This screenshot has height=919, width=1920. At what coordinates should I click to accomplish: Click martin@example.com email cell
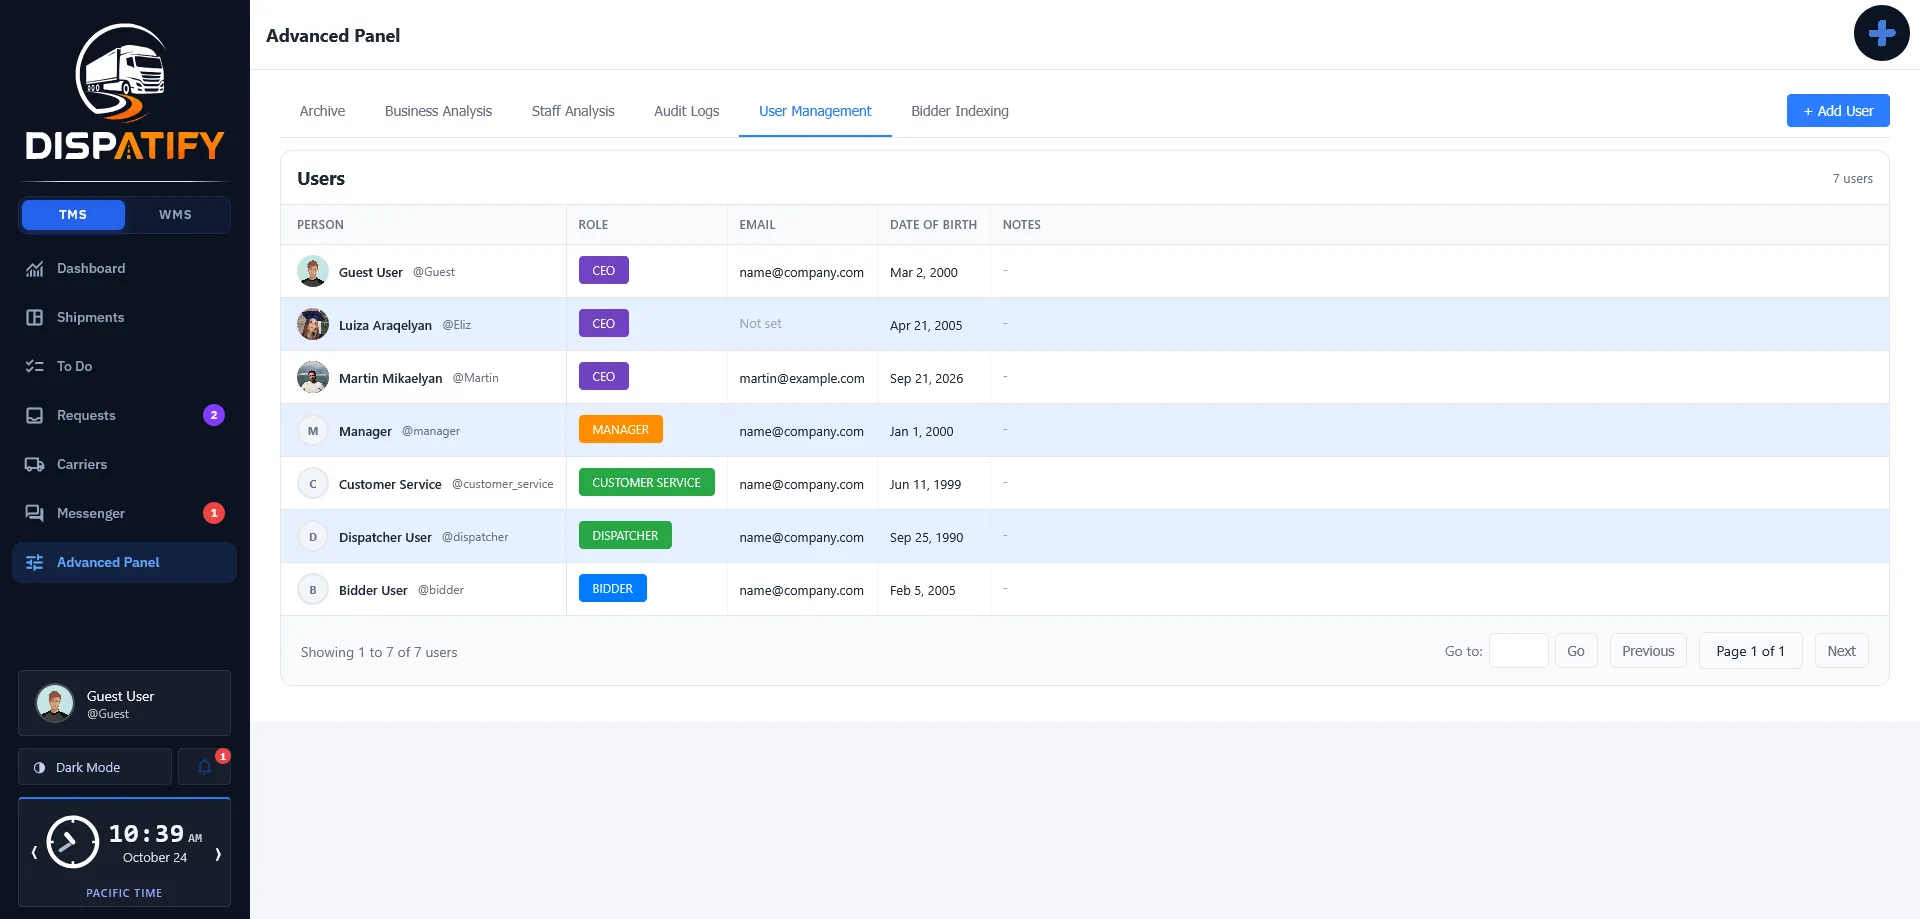point(802,378)
